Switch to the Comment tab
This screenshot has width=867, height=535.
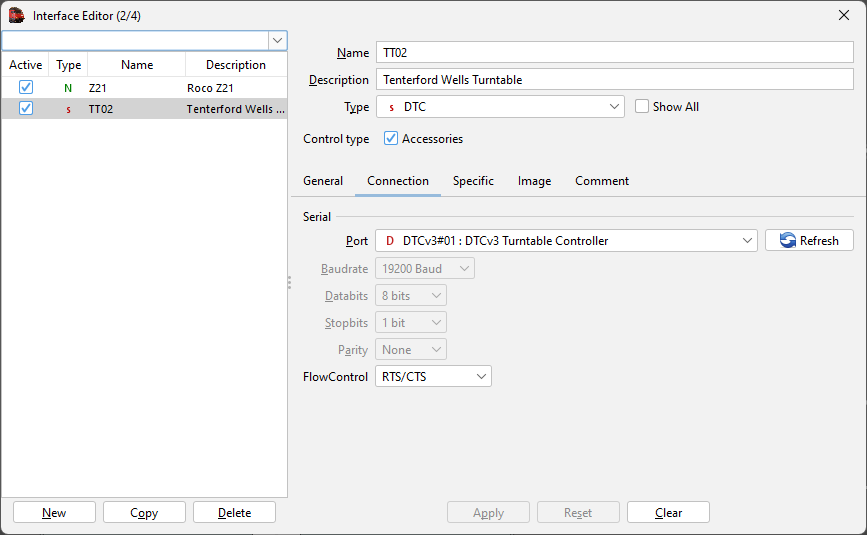click(601, 181)
